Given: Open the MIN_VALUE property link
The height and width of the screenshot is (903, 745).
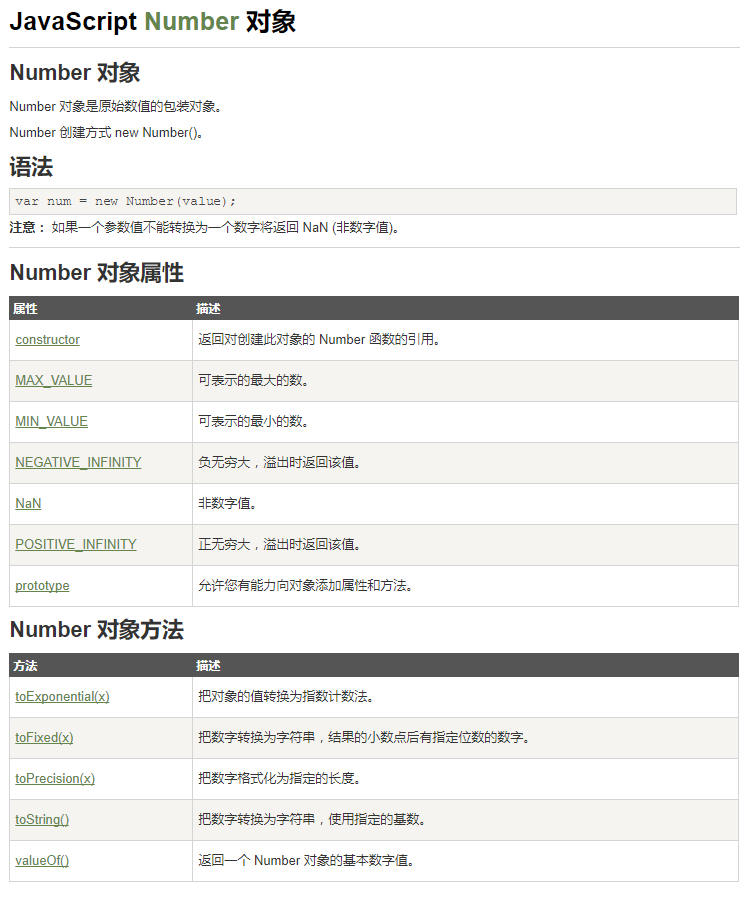Looking at the screenshot, I should (51, 422).
